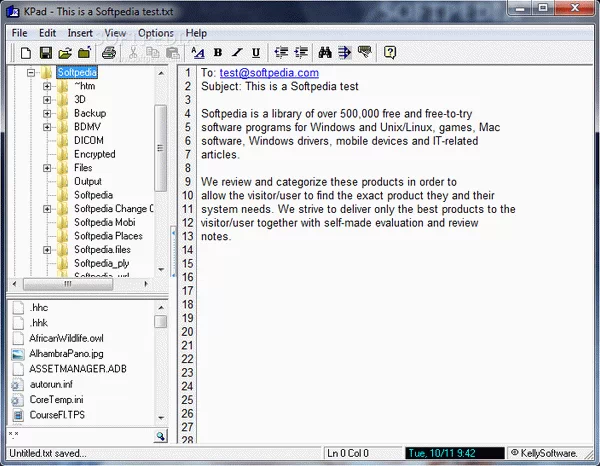Expand the Files folder
This screenshot has width=600, height=466.
47,168
